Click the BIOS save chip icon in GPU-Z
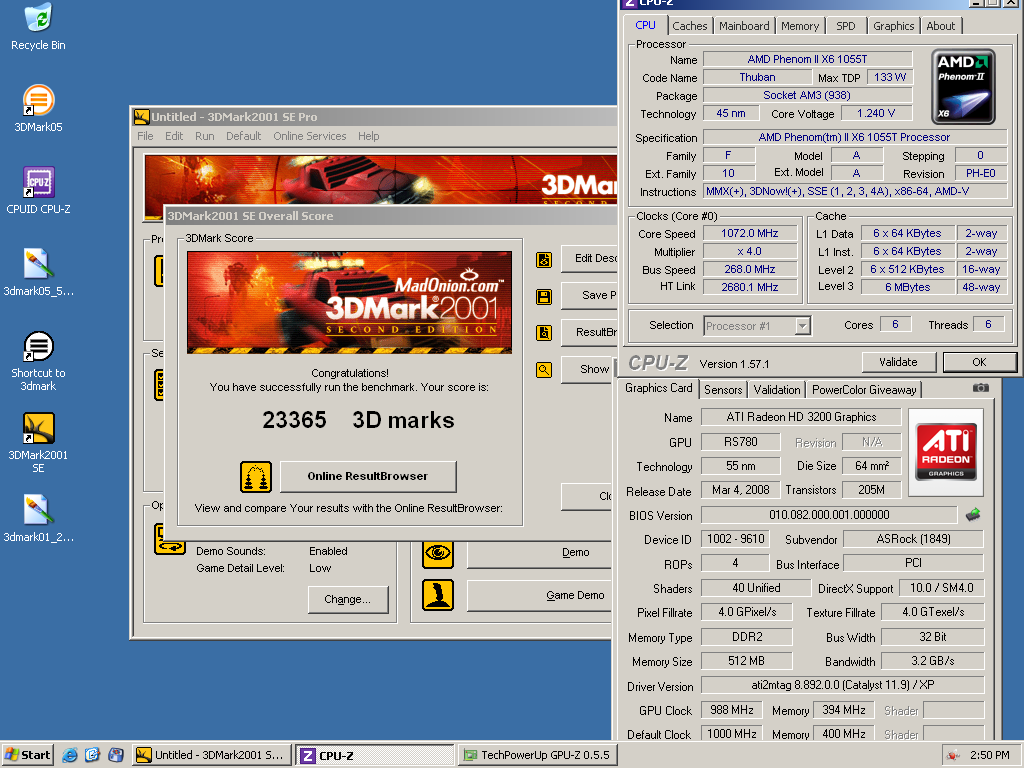 (973, 515)
